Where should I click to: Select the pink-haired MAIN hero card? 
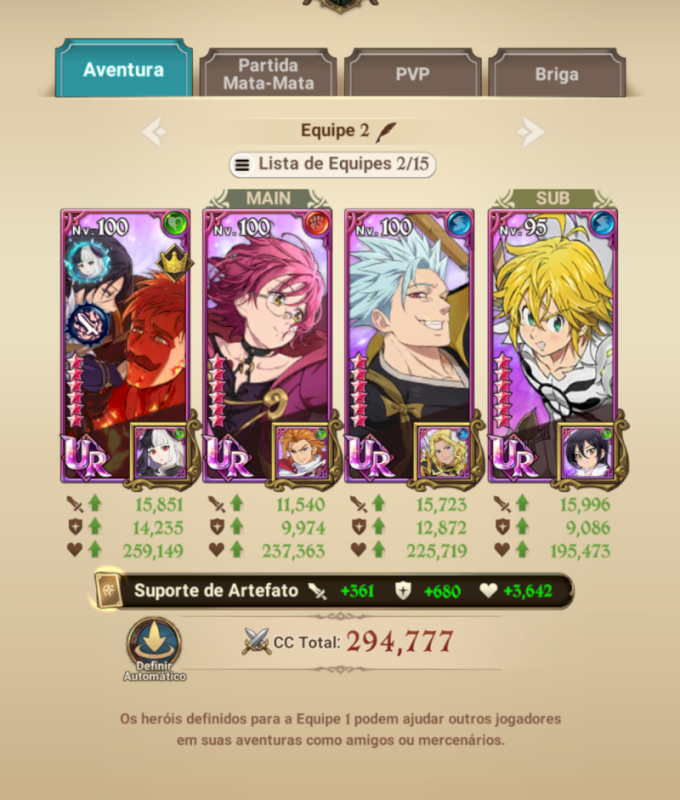coord(267,345)
